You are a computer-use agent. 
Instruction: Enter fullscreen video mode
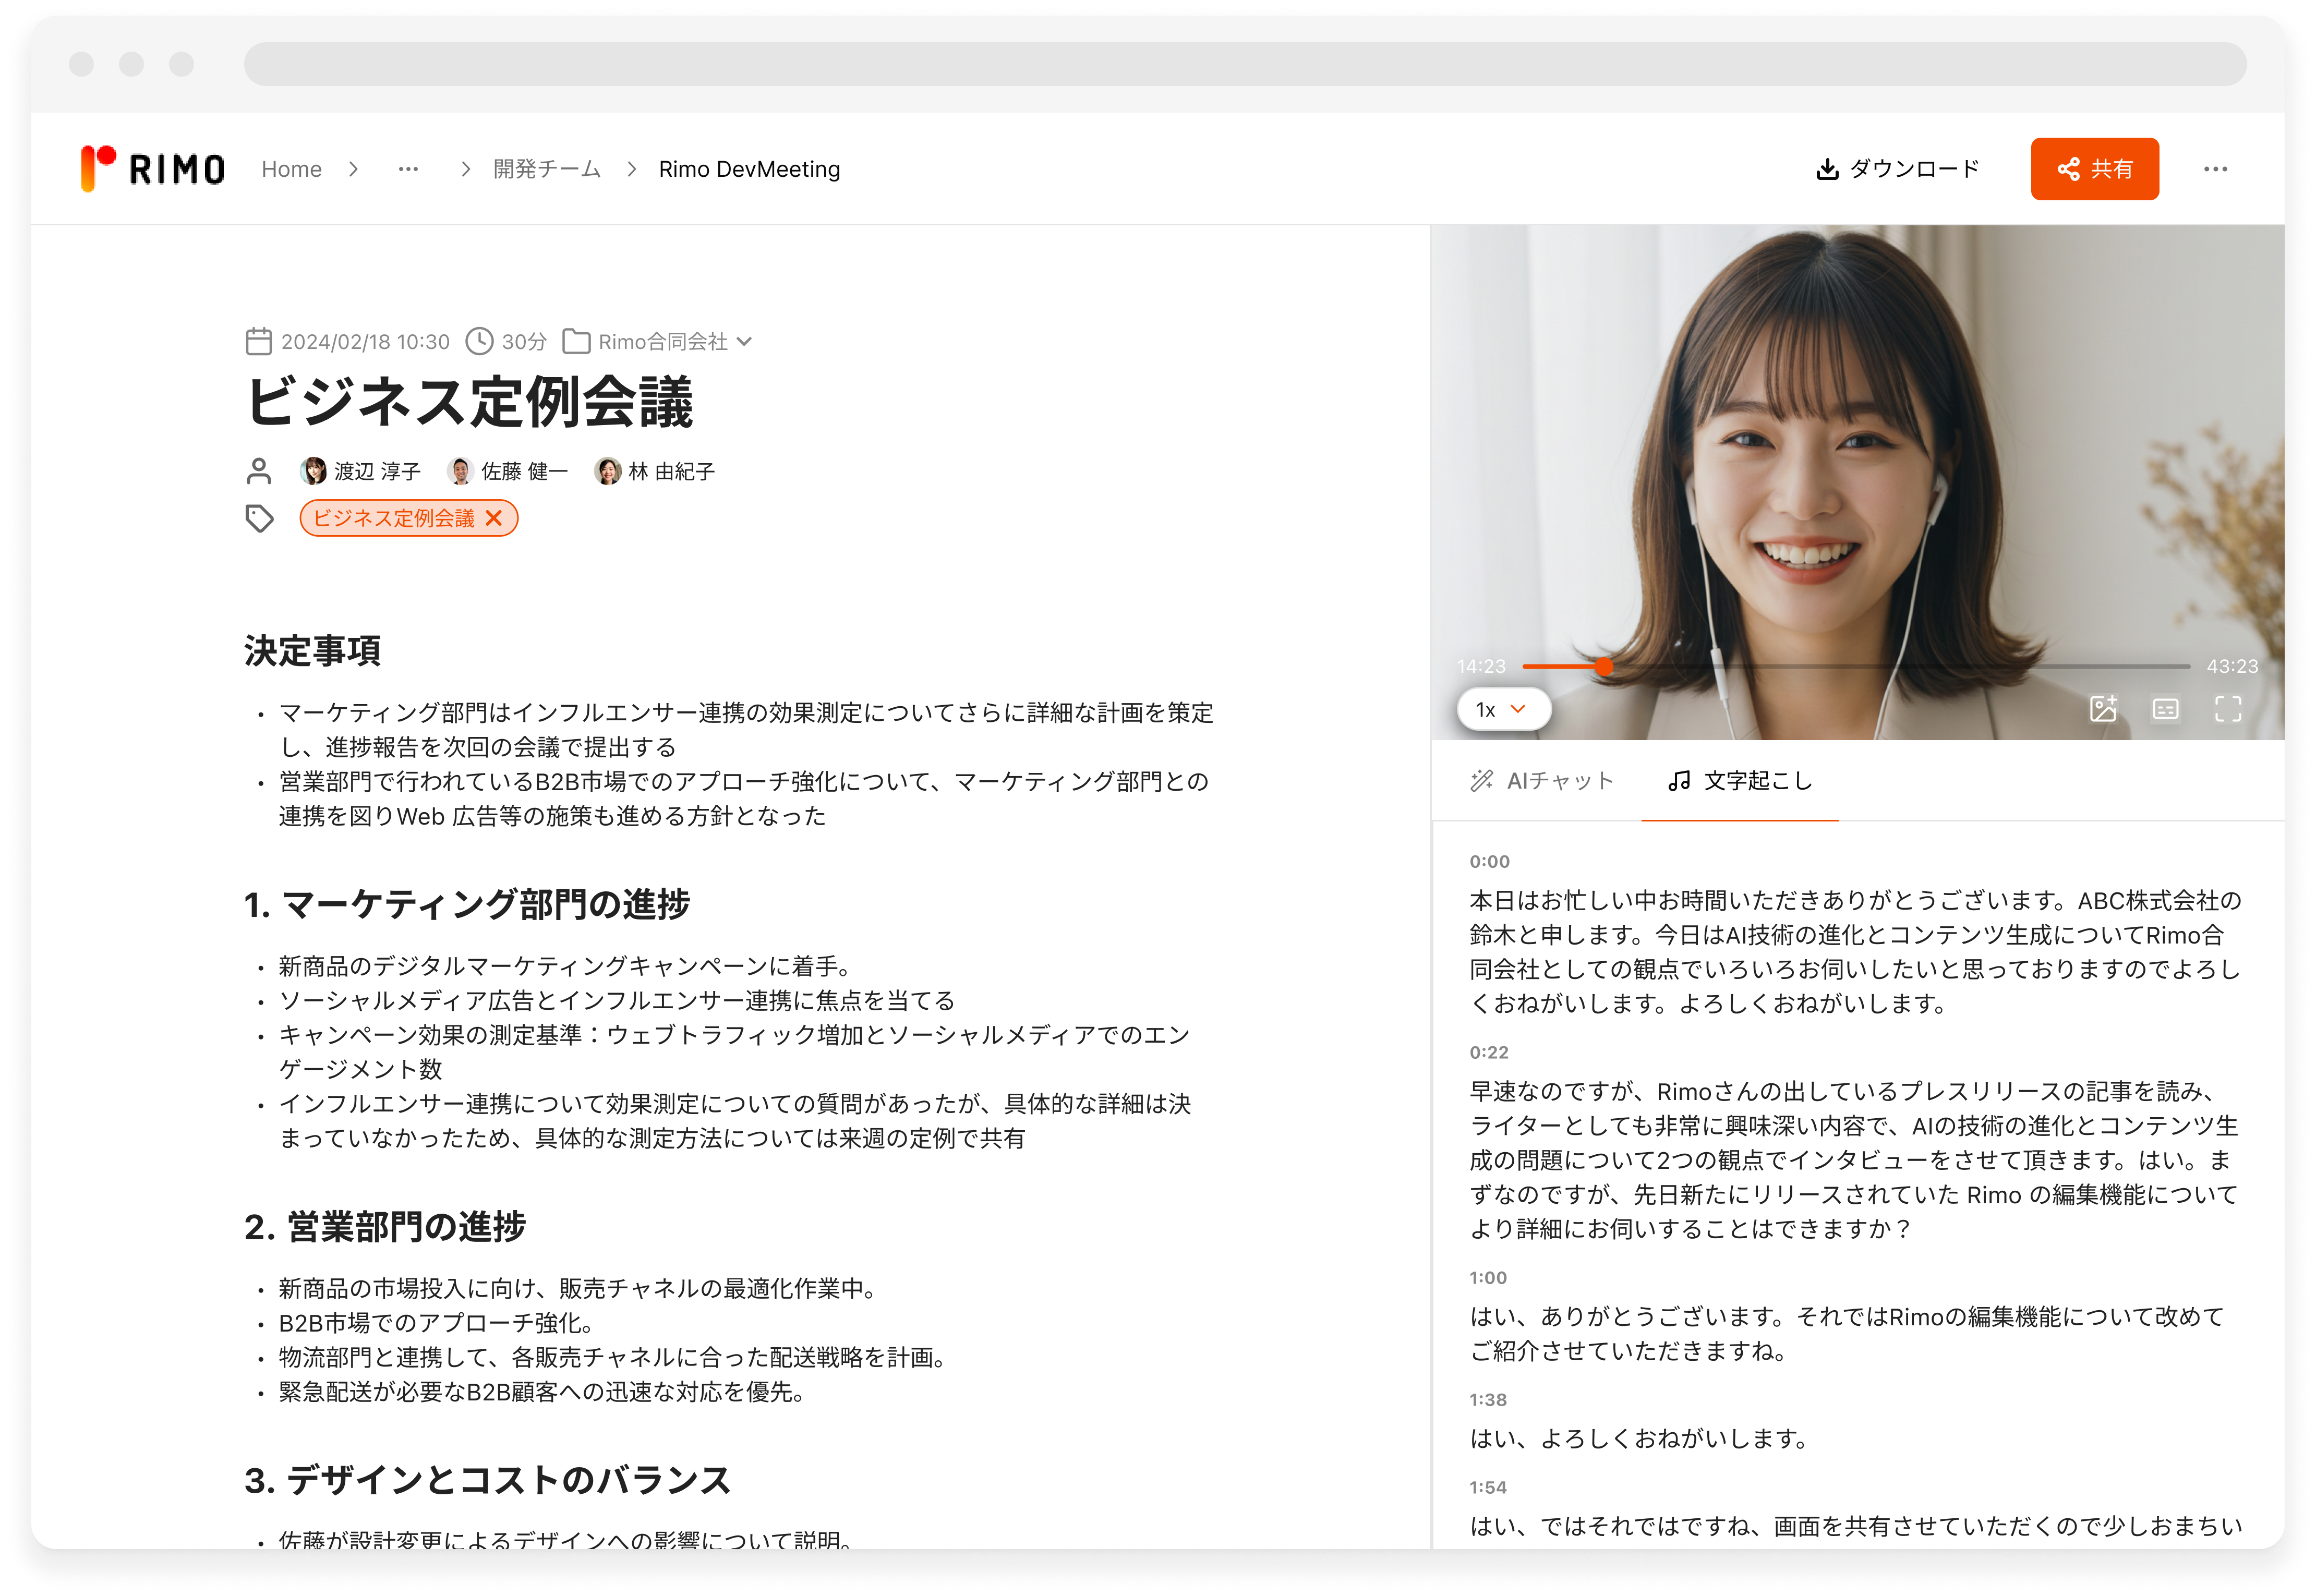pos(2228,709)
